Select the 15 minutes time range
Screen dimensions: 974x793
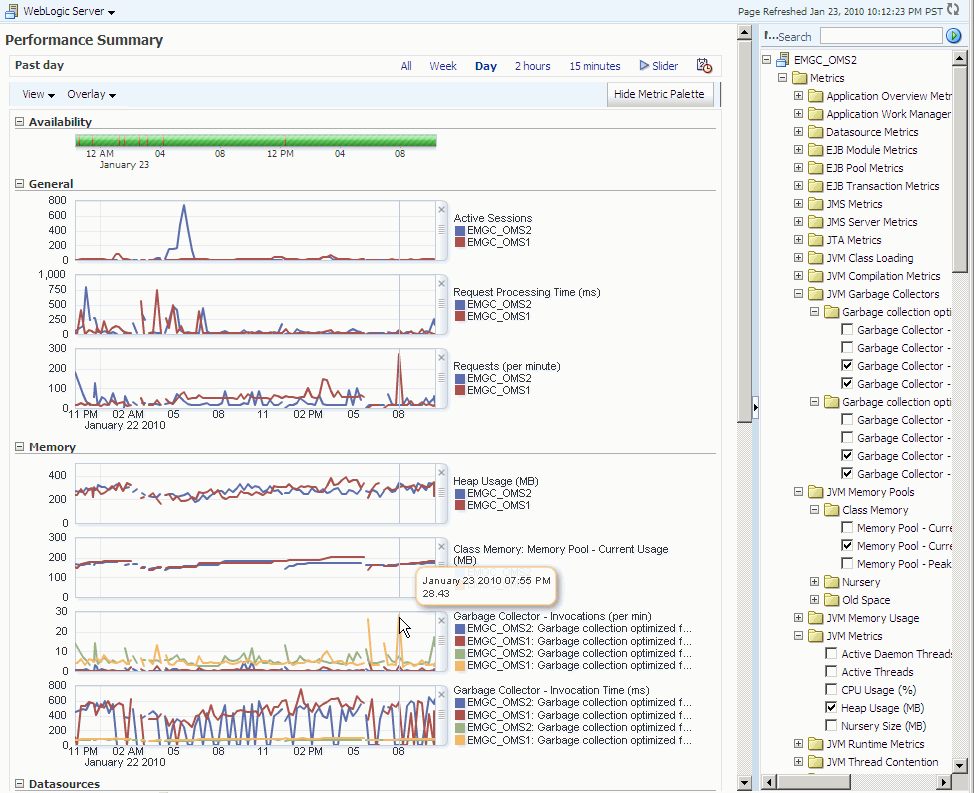595,66
